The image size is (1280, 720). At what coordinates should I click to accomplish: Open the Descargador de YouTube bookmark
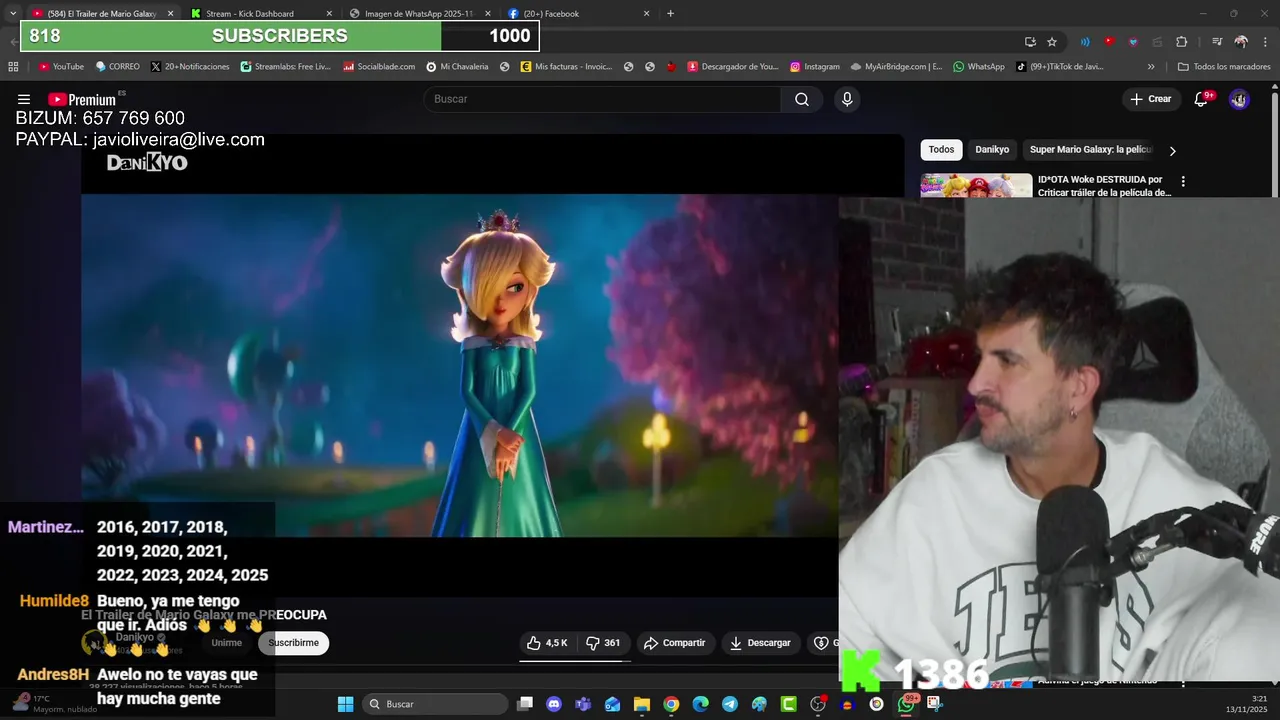[733, 67]
